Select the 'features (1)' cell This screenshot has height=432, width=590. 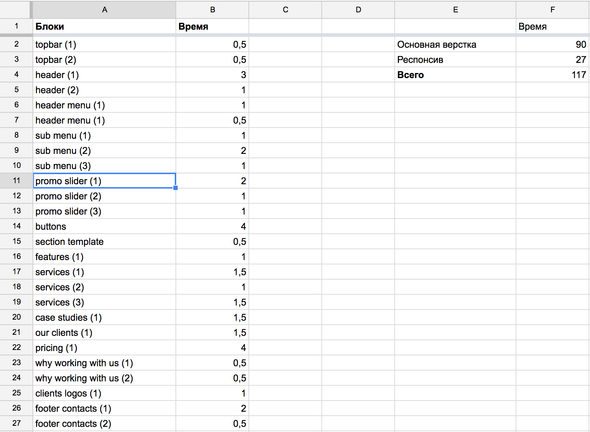click(x=104, y=257)
